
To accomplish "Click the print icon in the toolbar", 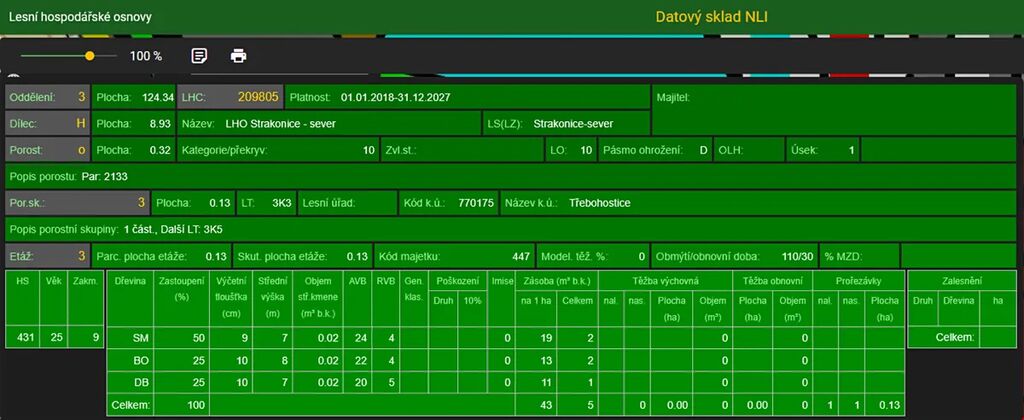I will click(238, 56).
